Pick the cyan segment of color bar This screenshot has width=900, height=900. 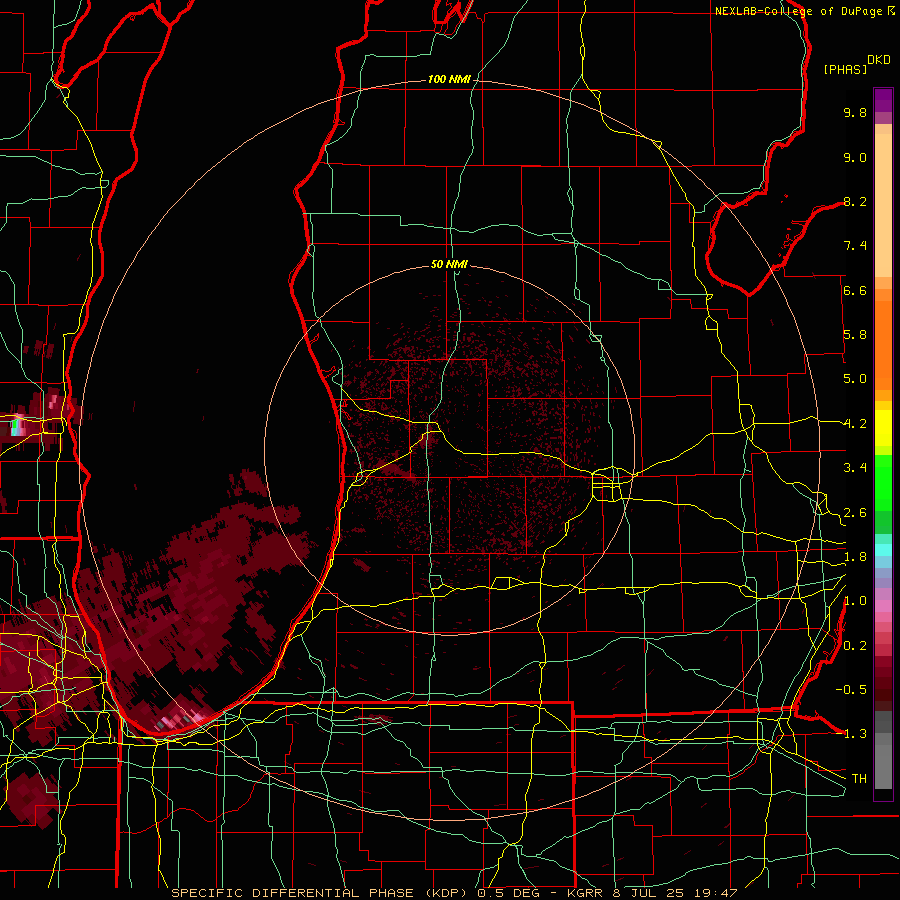click(x=883, y=550)
